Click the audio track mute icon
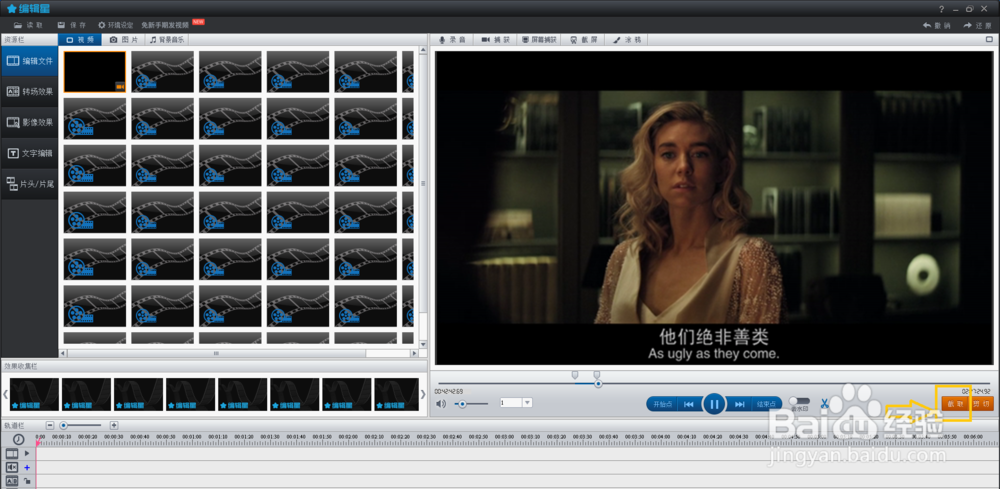1000x489 pixels. click(12, 467)
